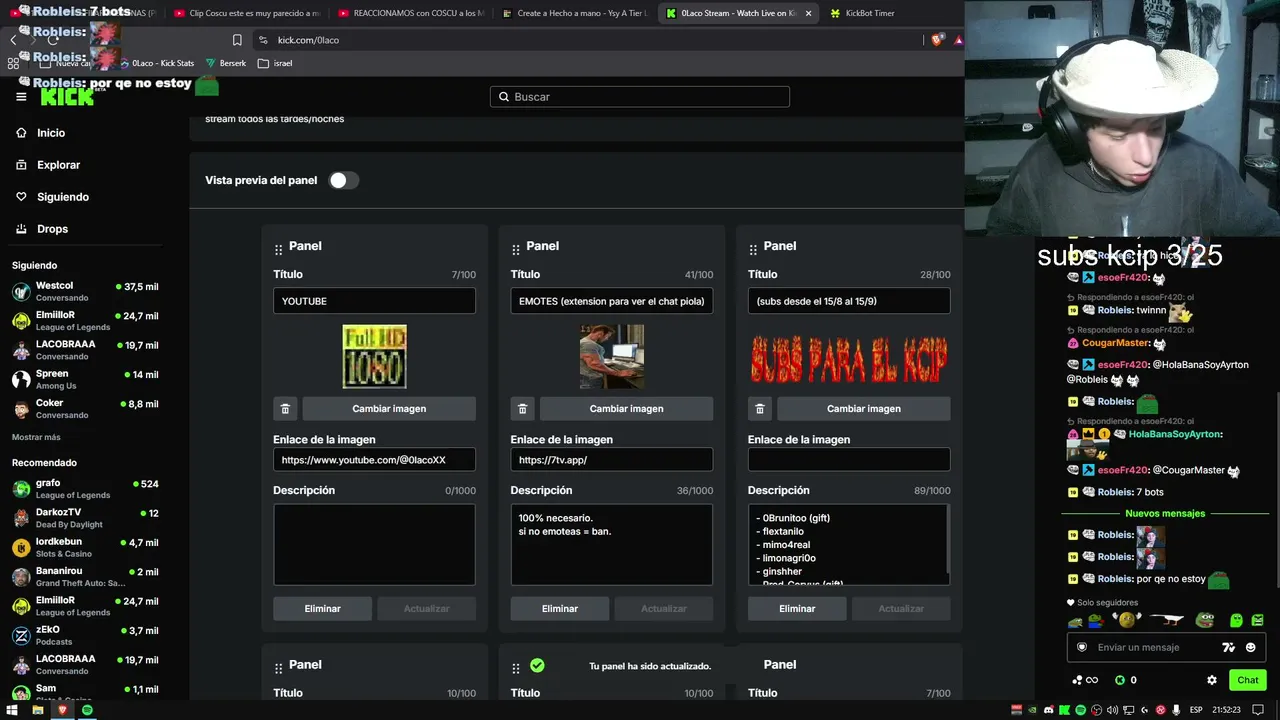Click the SUBS PARA EL KCIP banner image
The width and height of the screenshot is (1280, 720).
(849, 357)
